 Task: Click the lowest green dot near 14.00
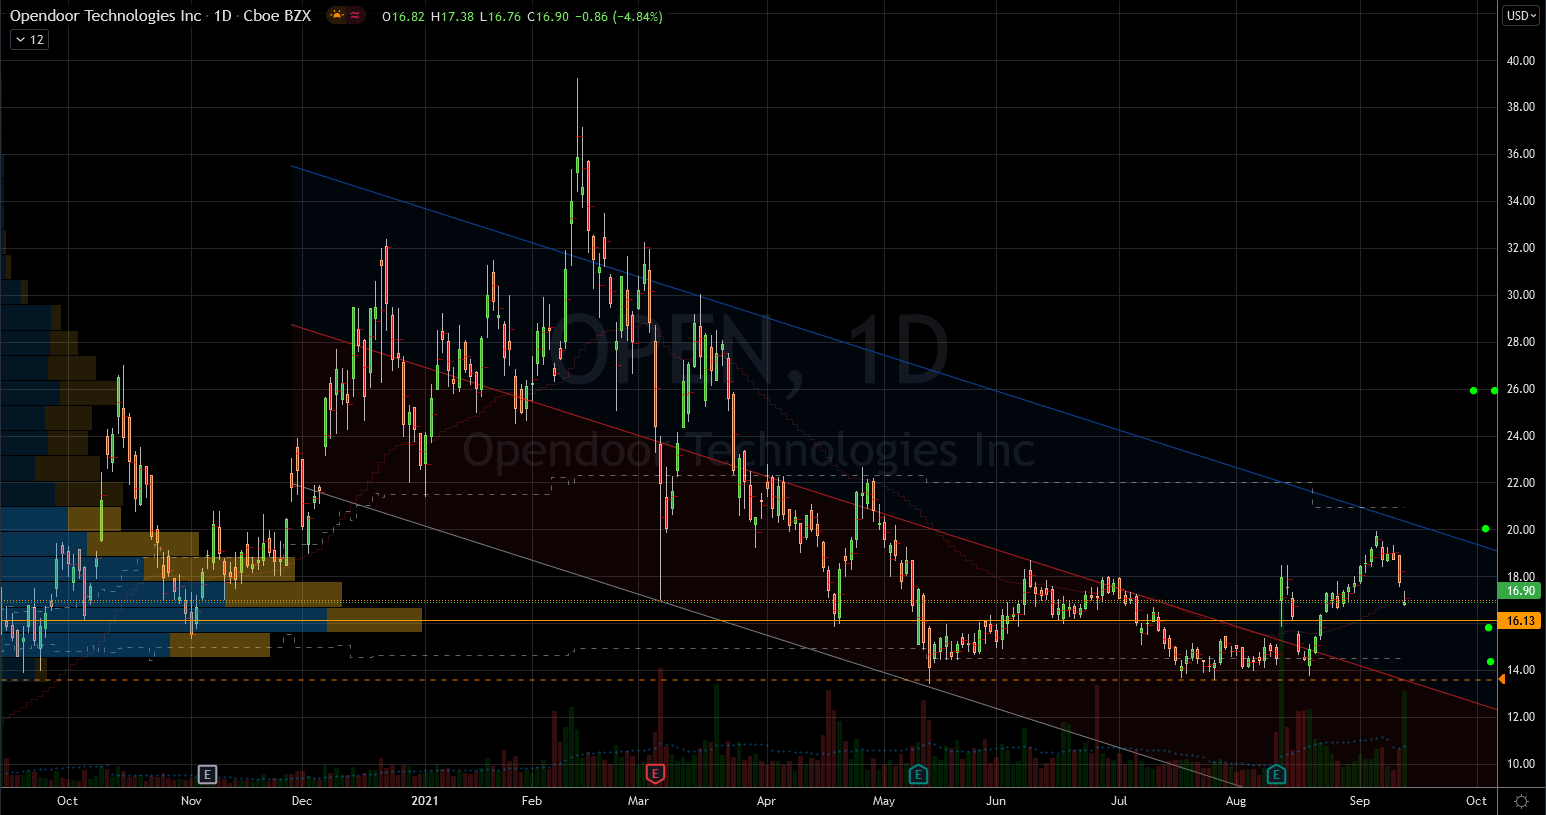pos(1491,662)
